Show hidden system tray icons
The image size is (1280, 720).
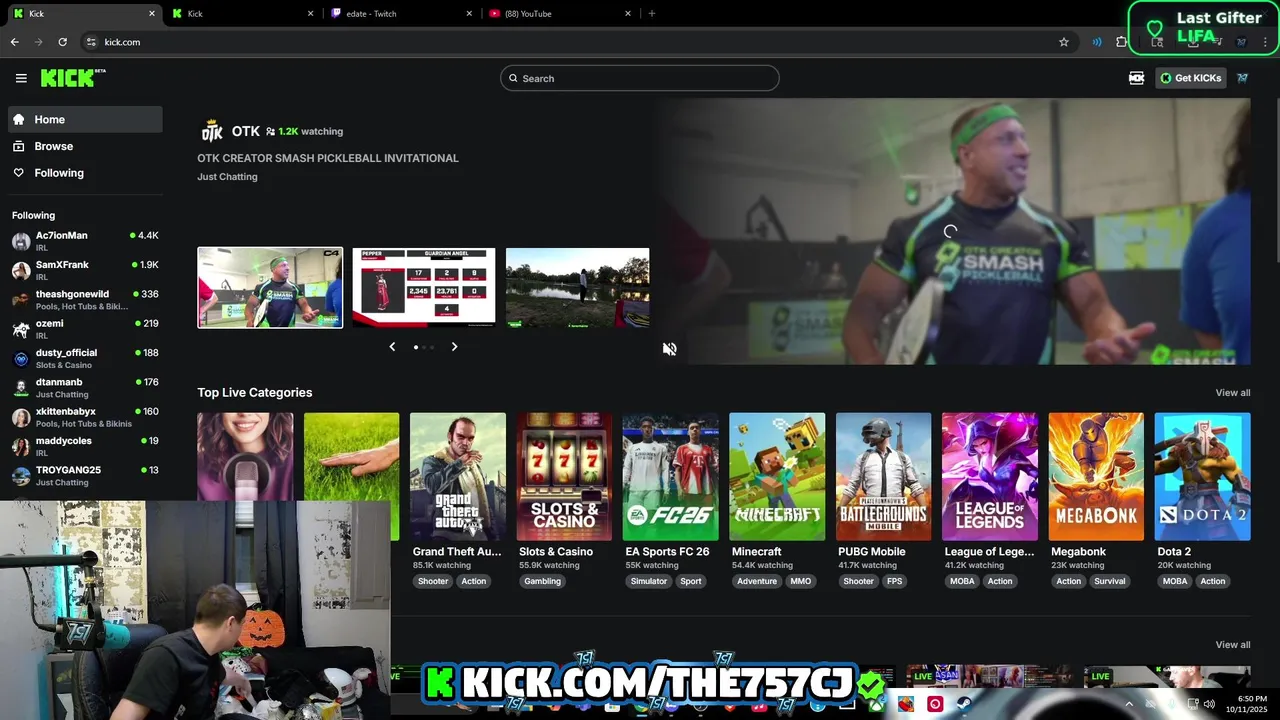1130,704
